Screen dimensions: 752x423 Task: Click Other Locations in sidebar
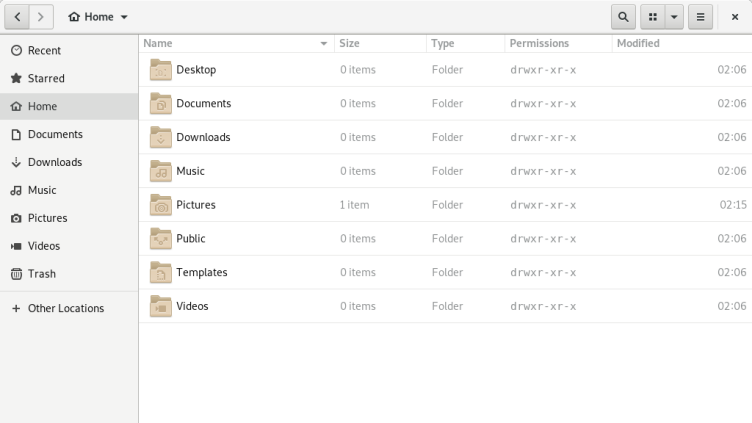coord(65,308)
